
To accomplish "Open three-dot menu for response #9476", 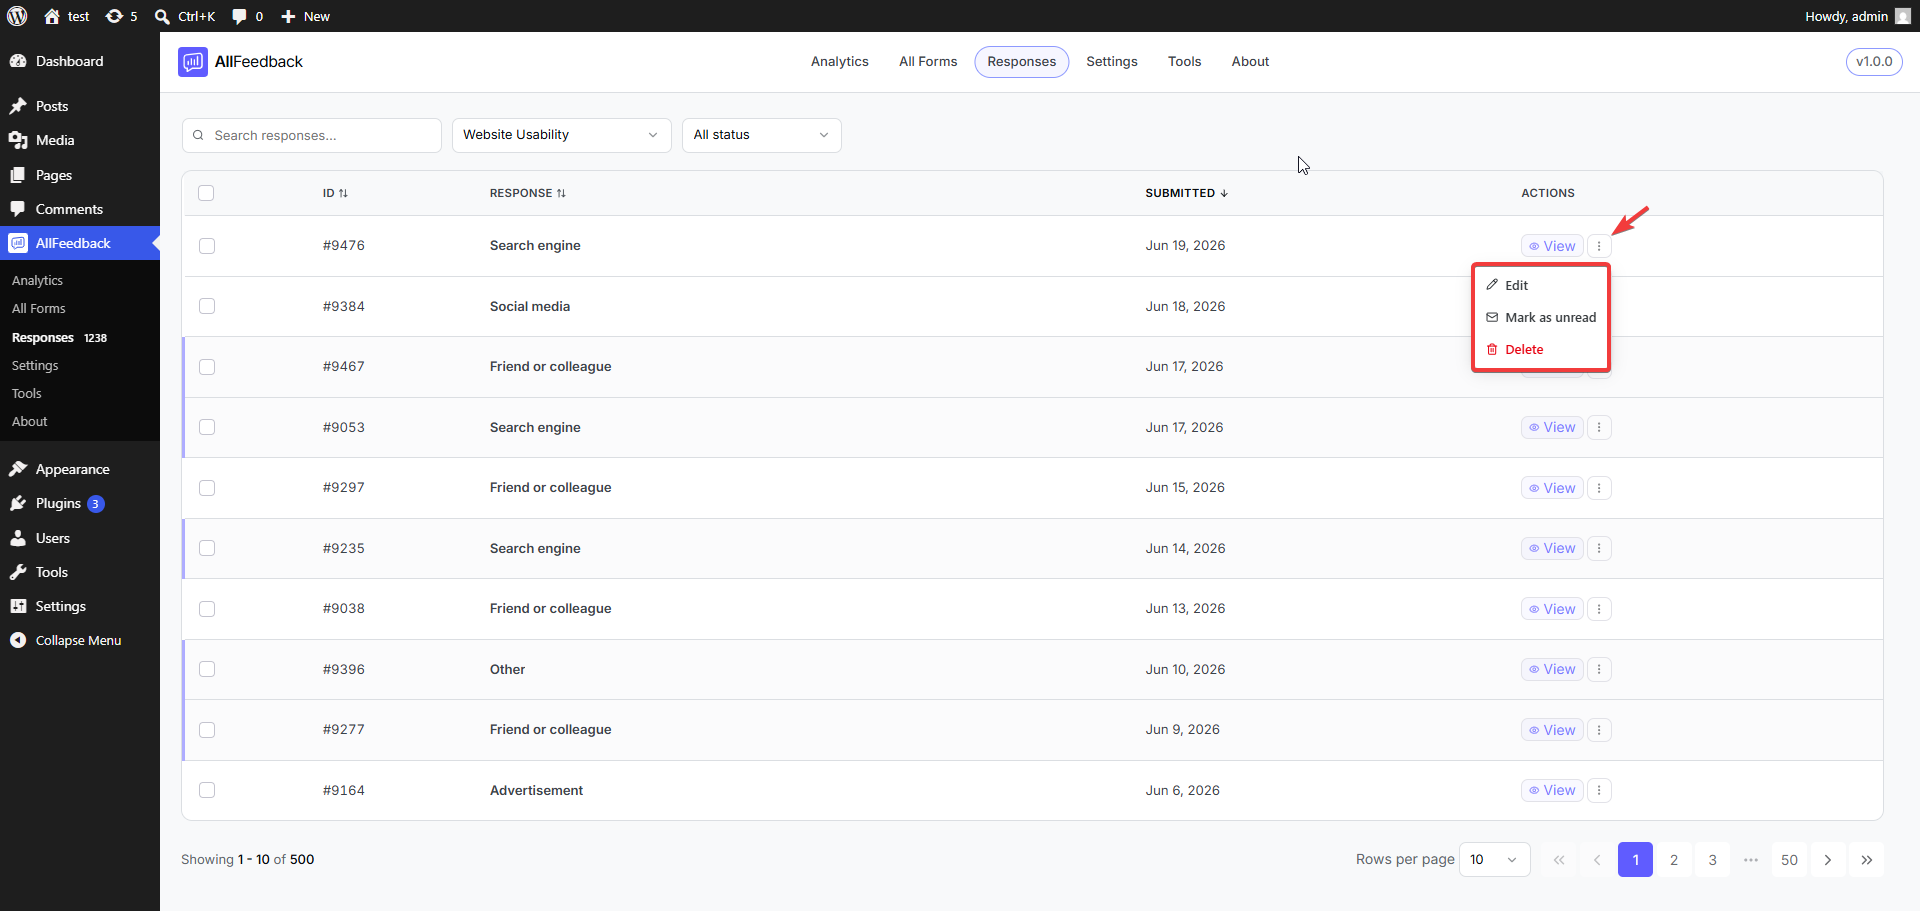I will coord(1599,246).
